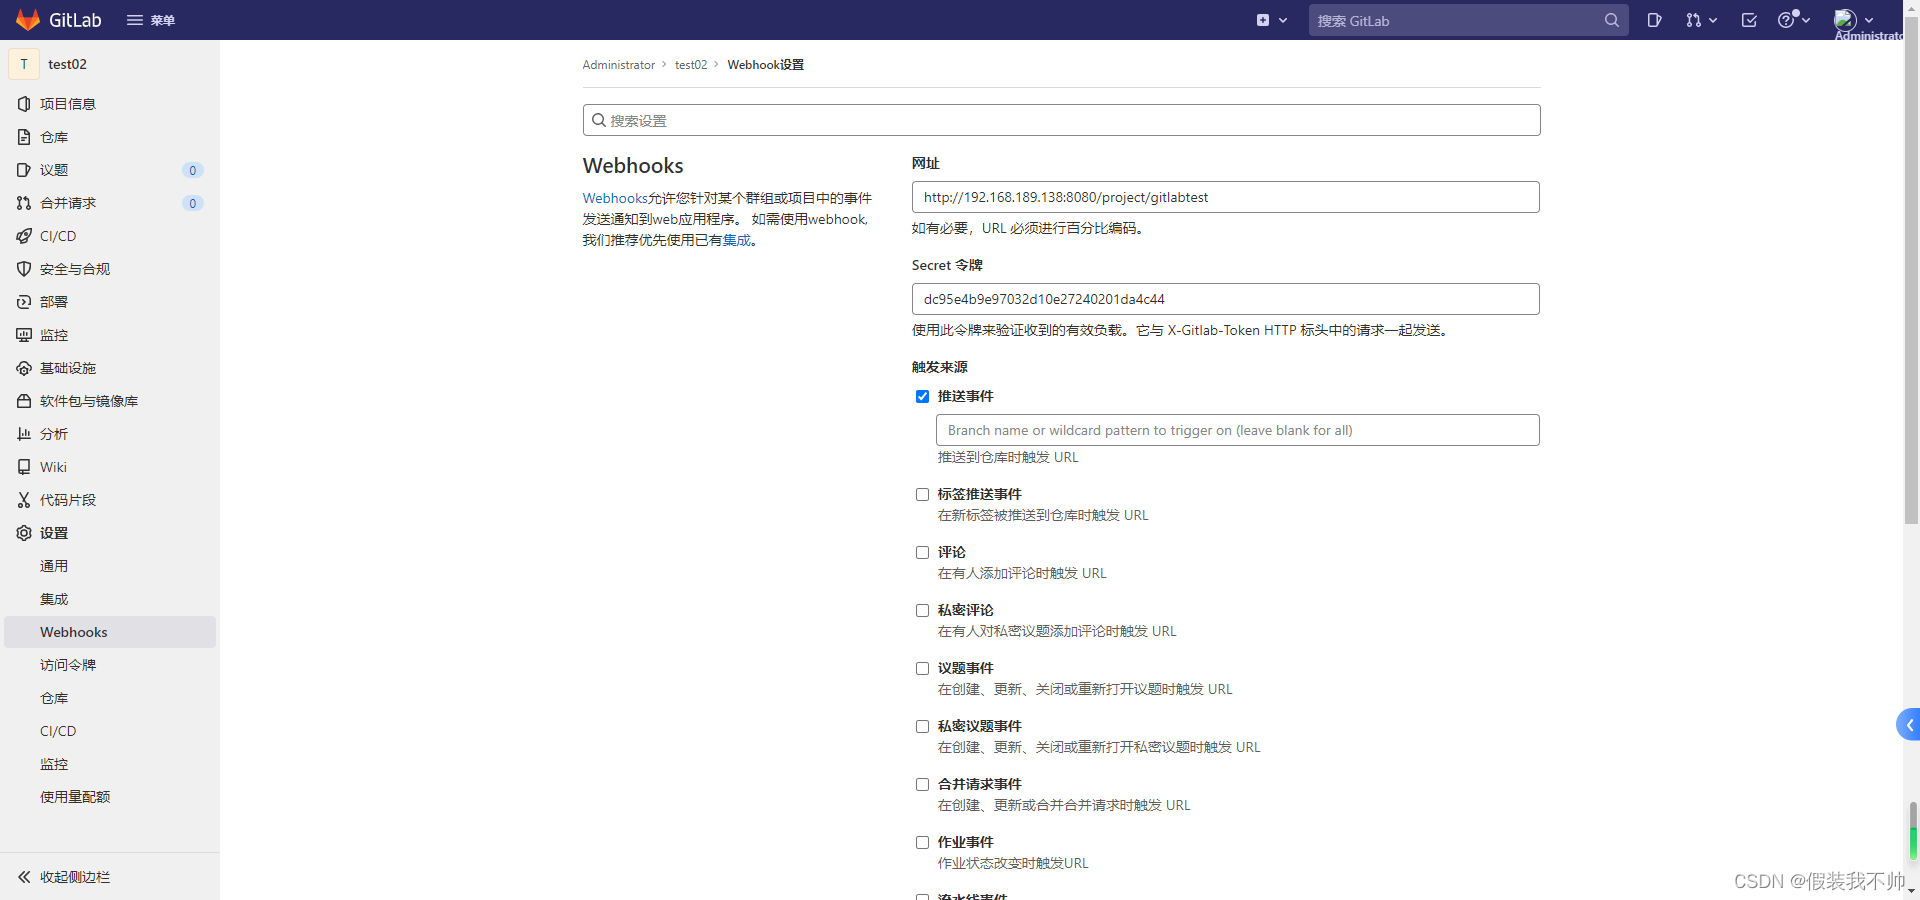
Task: Enable the 标签推送事件 checkbox
Action: [x=922, y=495]
